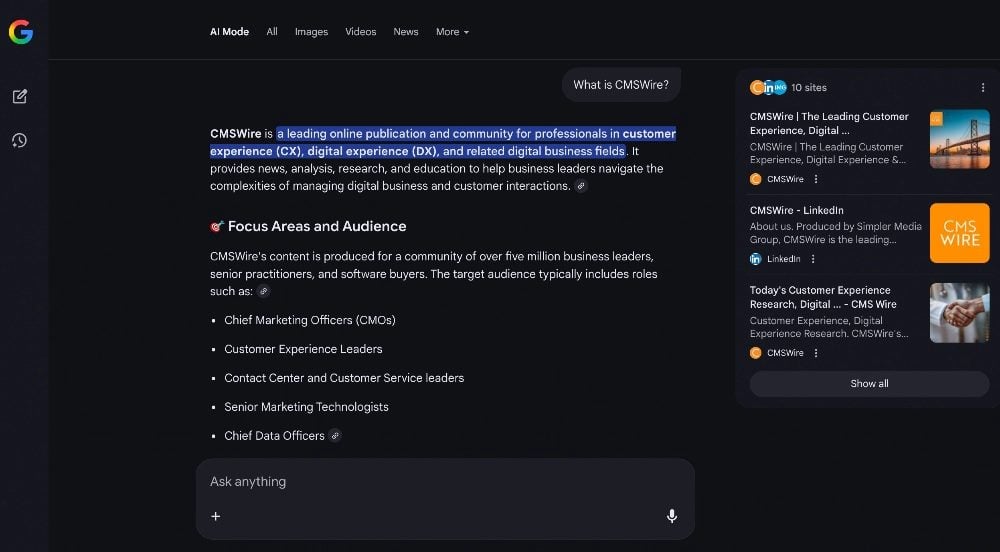Open three-dot menu on CMS Wire research source

click(816, 352)
